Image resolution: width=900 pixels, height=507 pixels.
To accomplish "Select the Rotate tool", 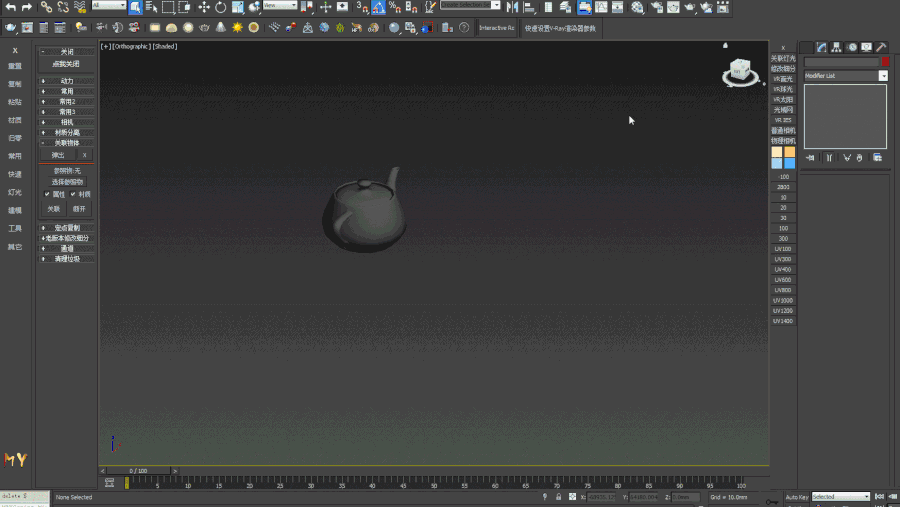I will pos(220,7).
